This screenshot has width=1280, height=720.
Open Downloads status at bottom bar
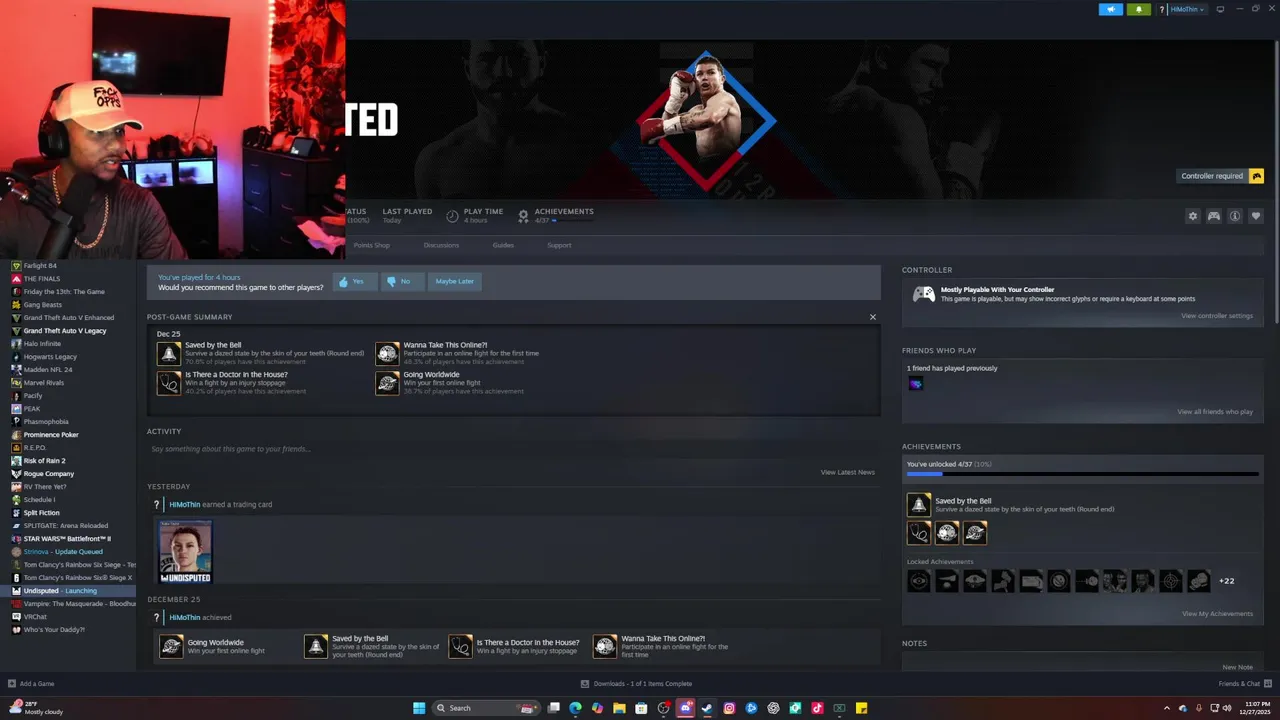coord(636,684)
